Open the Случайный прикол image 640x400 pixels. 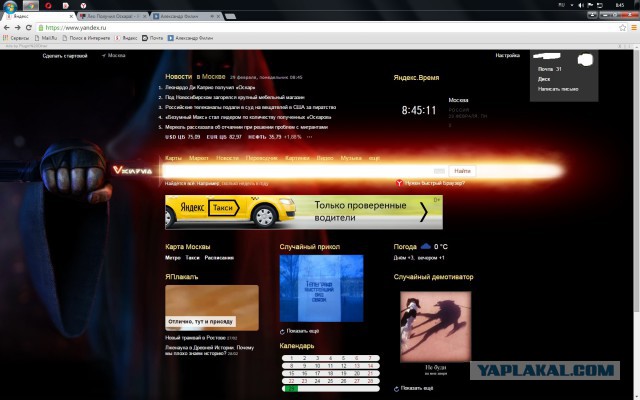[x=322, y=288]
